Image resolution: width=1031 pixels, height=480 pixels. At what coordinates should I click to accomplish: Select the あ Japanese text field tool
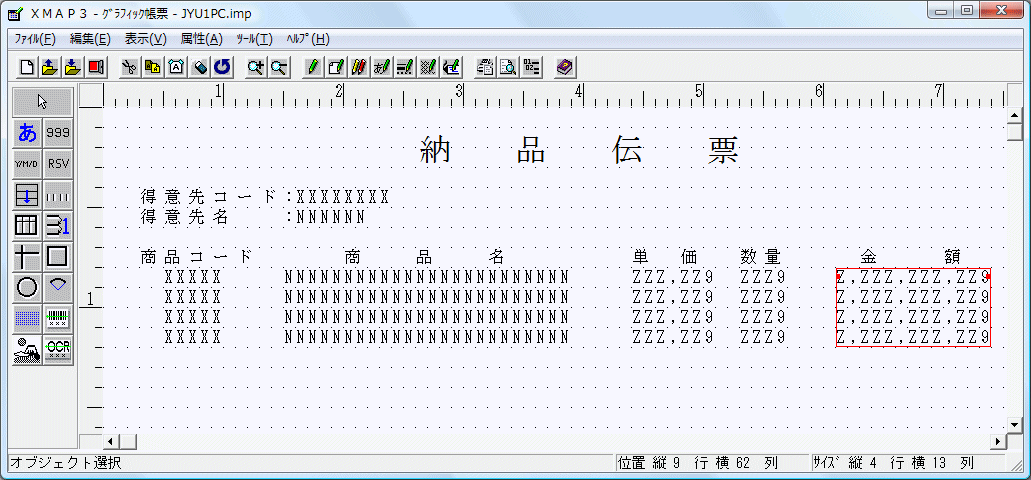(28, 133)
